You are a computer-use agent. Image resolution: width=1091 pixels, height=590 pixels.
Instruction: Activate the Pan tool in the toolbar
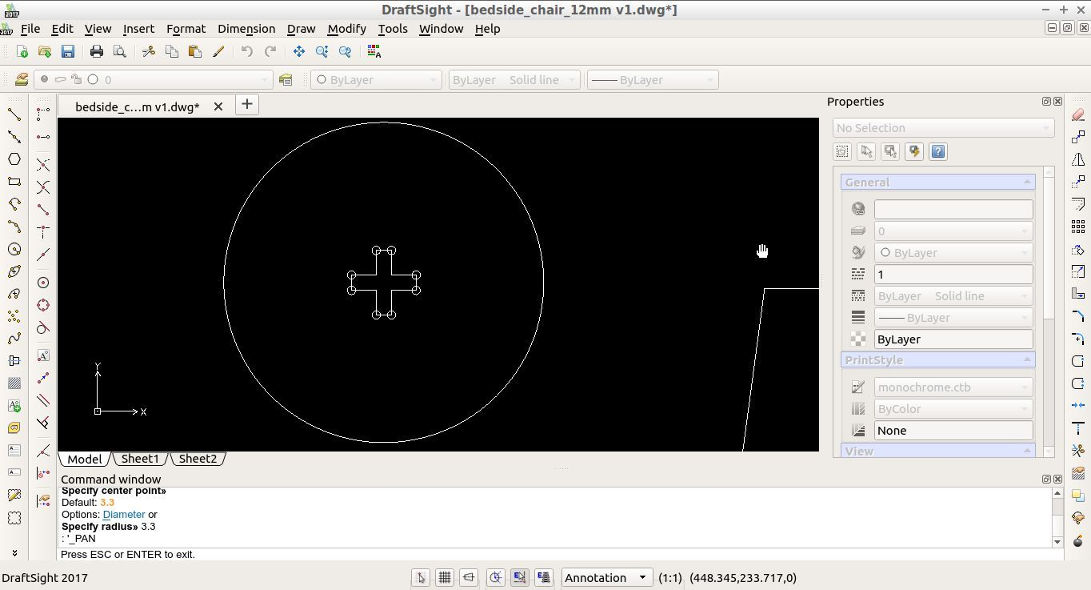pyautogui.click(x=298, y=51)
